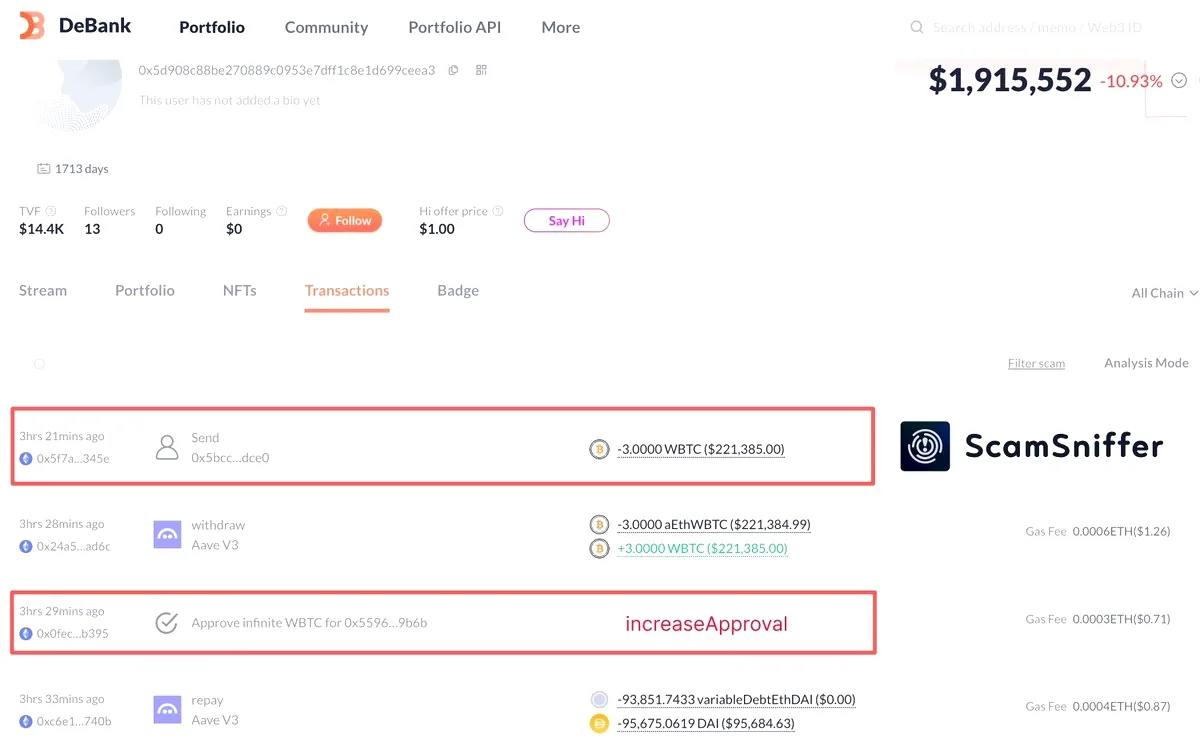Screen dimensions: 1200x738
Task: Click Followers count 13
Action: pos(92,229)
